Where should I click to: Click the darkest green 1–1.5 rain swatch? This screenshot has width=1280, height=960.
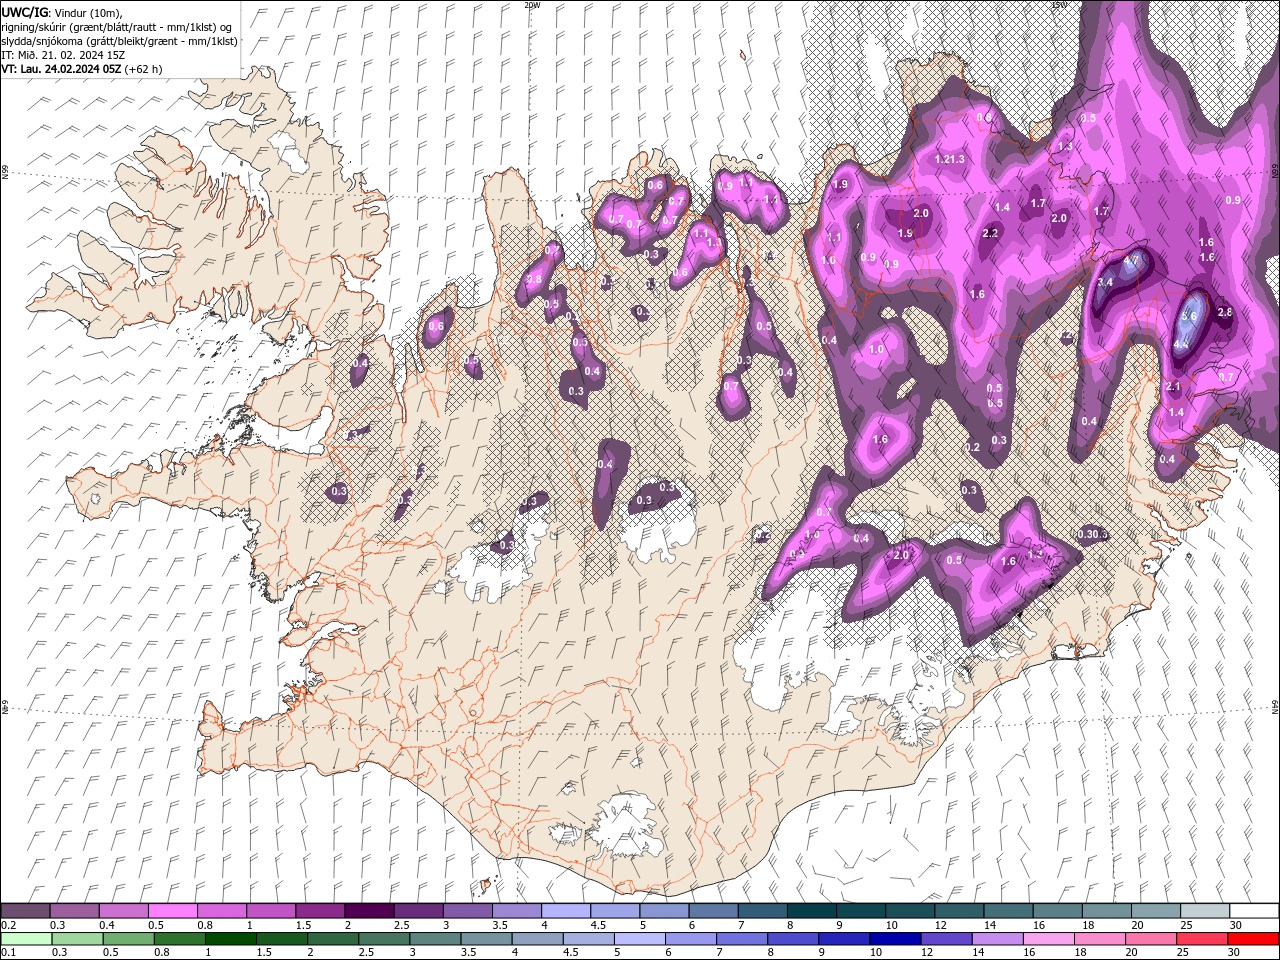tap(232, 939)
